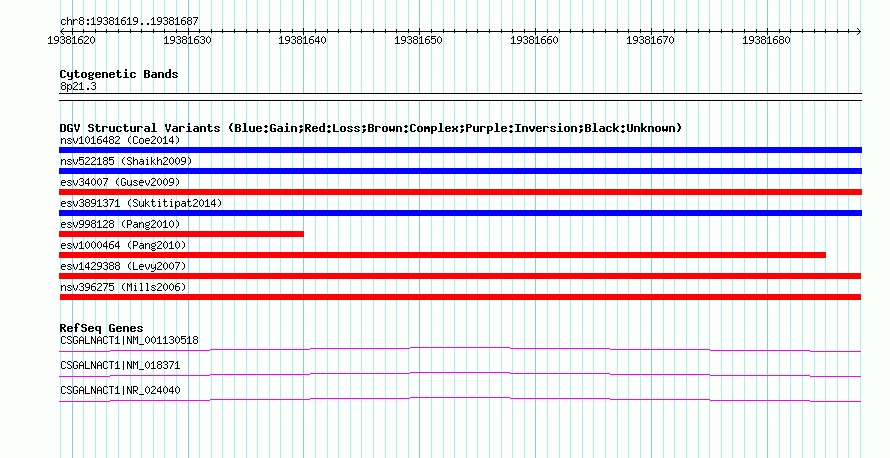The height and width of the screenshot is (458, 890).
Task: Click ruler tick label 19381670
Action: point(650,40)
